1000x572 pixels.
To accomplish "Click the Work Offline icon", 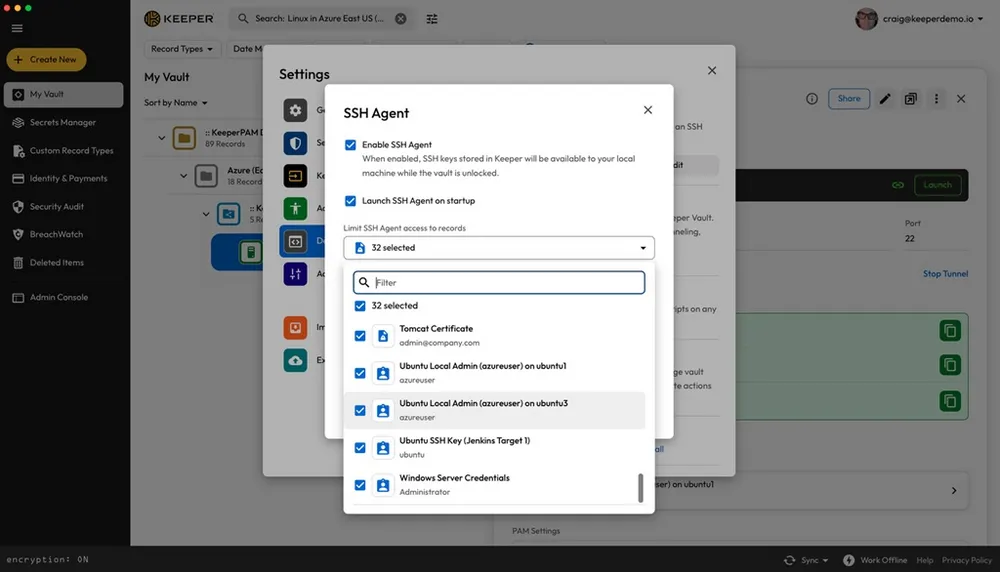I will click(849, 560).
